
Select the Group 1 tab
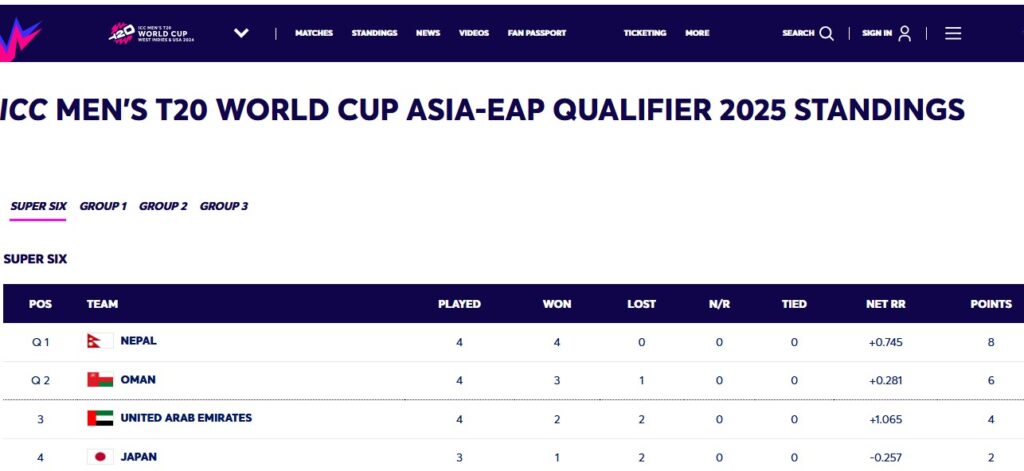coord(103,206)
